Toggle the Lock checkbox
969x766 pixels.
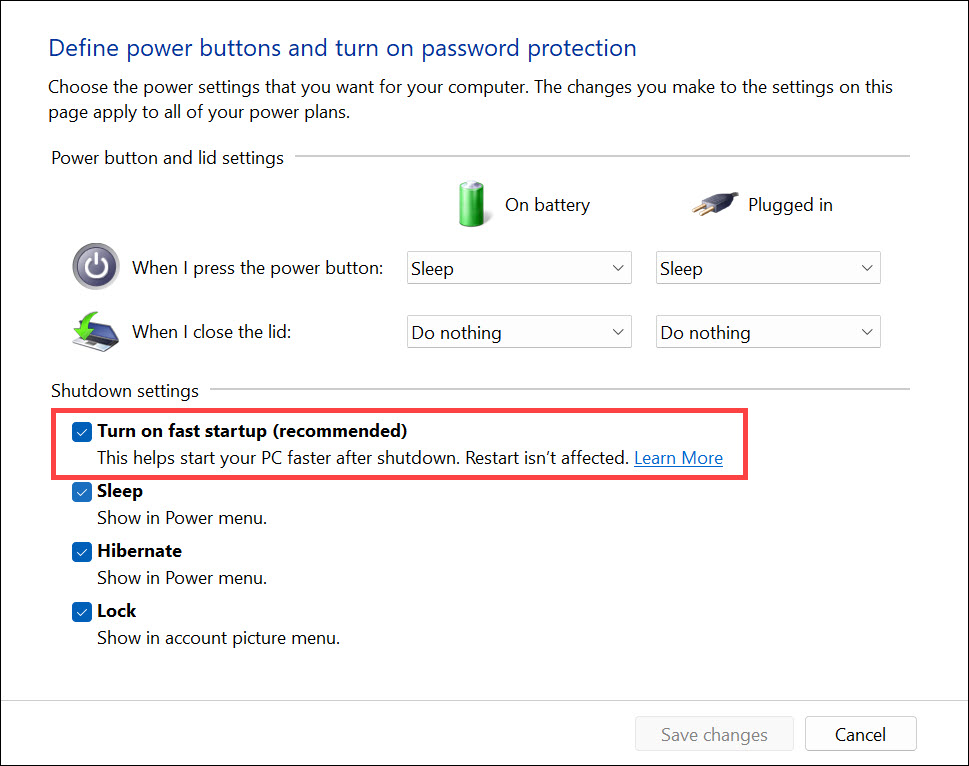coord(82,612)
